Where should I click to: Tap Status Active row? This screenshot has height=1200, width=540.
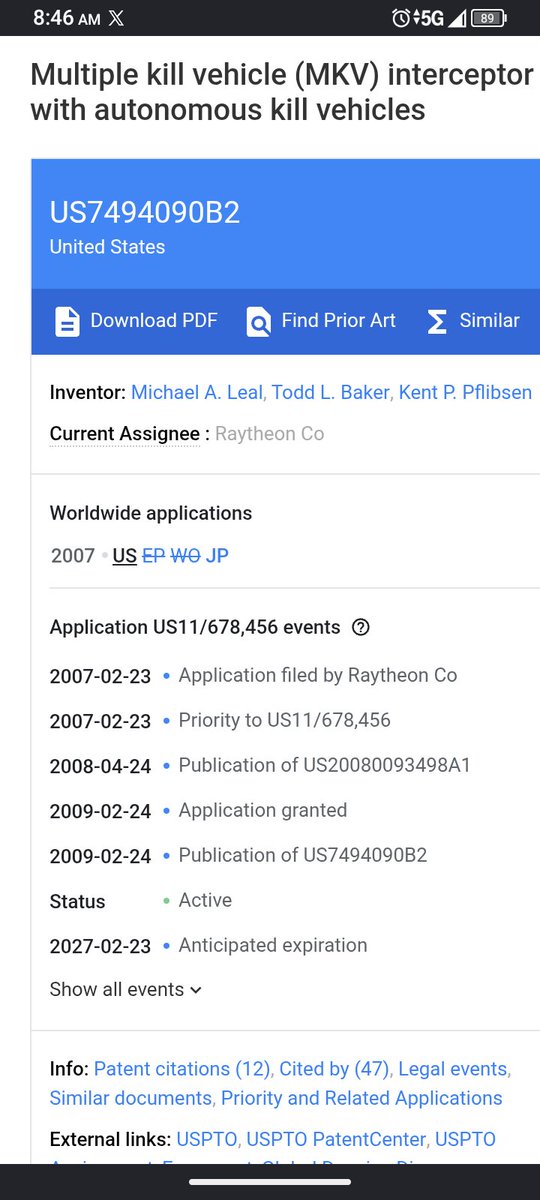141,901
